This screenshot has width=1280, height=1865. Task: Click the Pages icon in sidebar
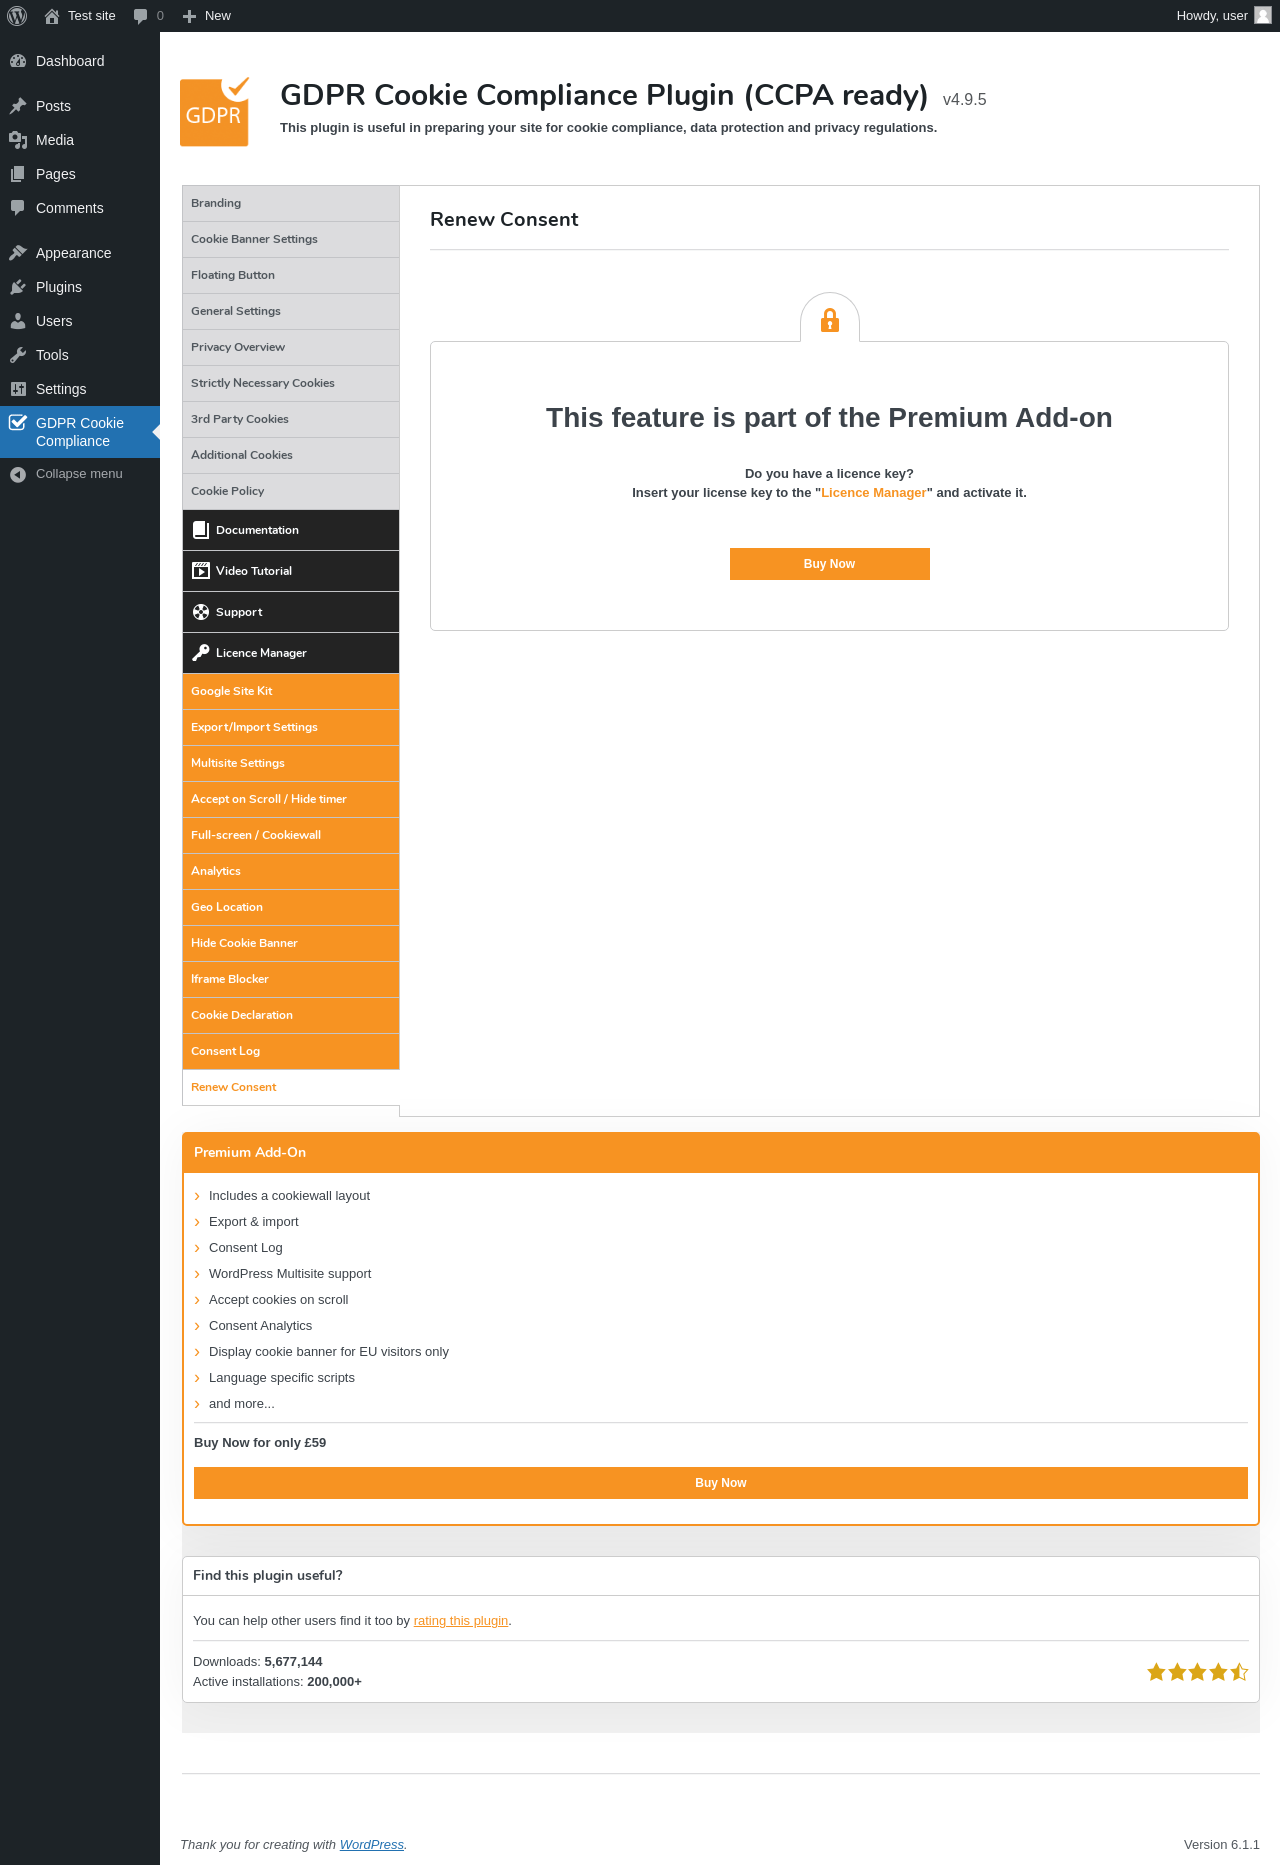pos(18,174)
